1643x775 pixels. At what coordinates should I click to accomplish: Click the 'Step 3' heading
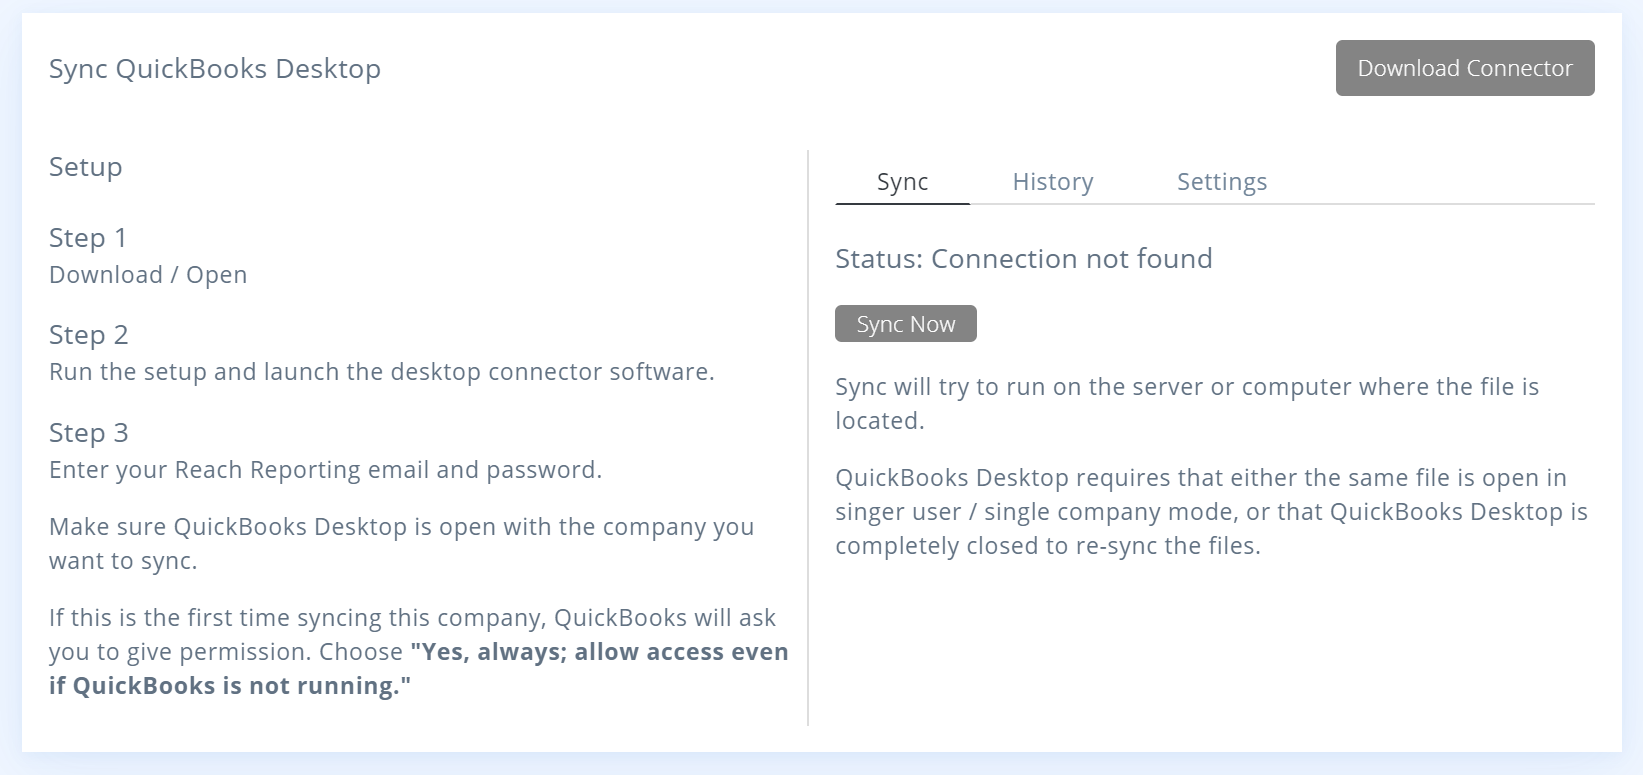pos(89,433)
